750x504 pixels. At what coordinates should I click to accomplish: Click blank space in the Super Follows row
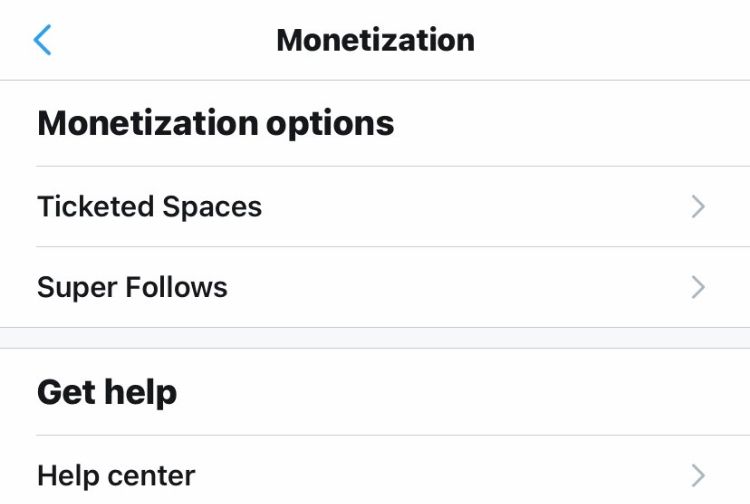coord(459,287)
